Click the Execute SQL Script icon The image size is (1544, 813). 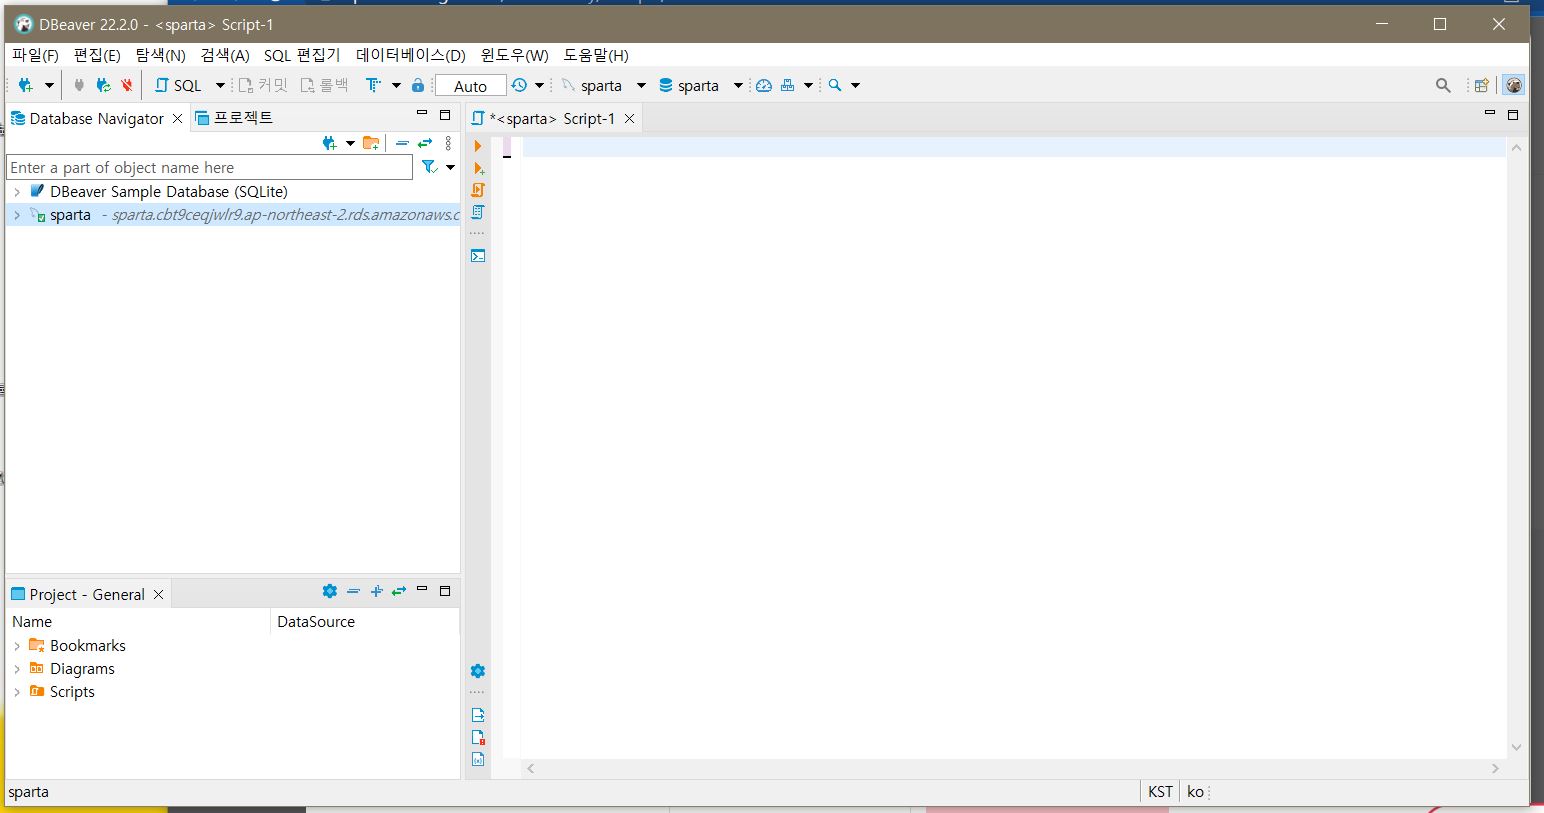[x=478, y=190]
